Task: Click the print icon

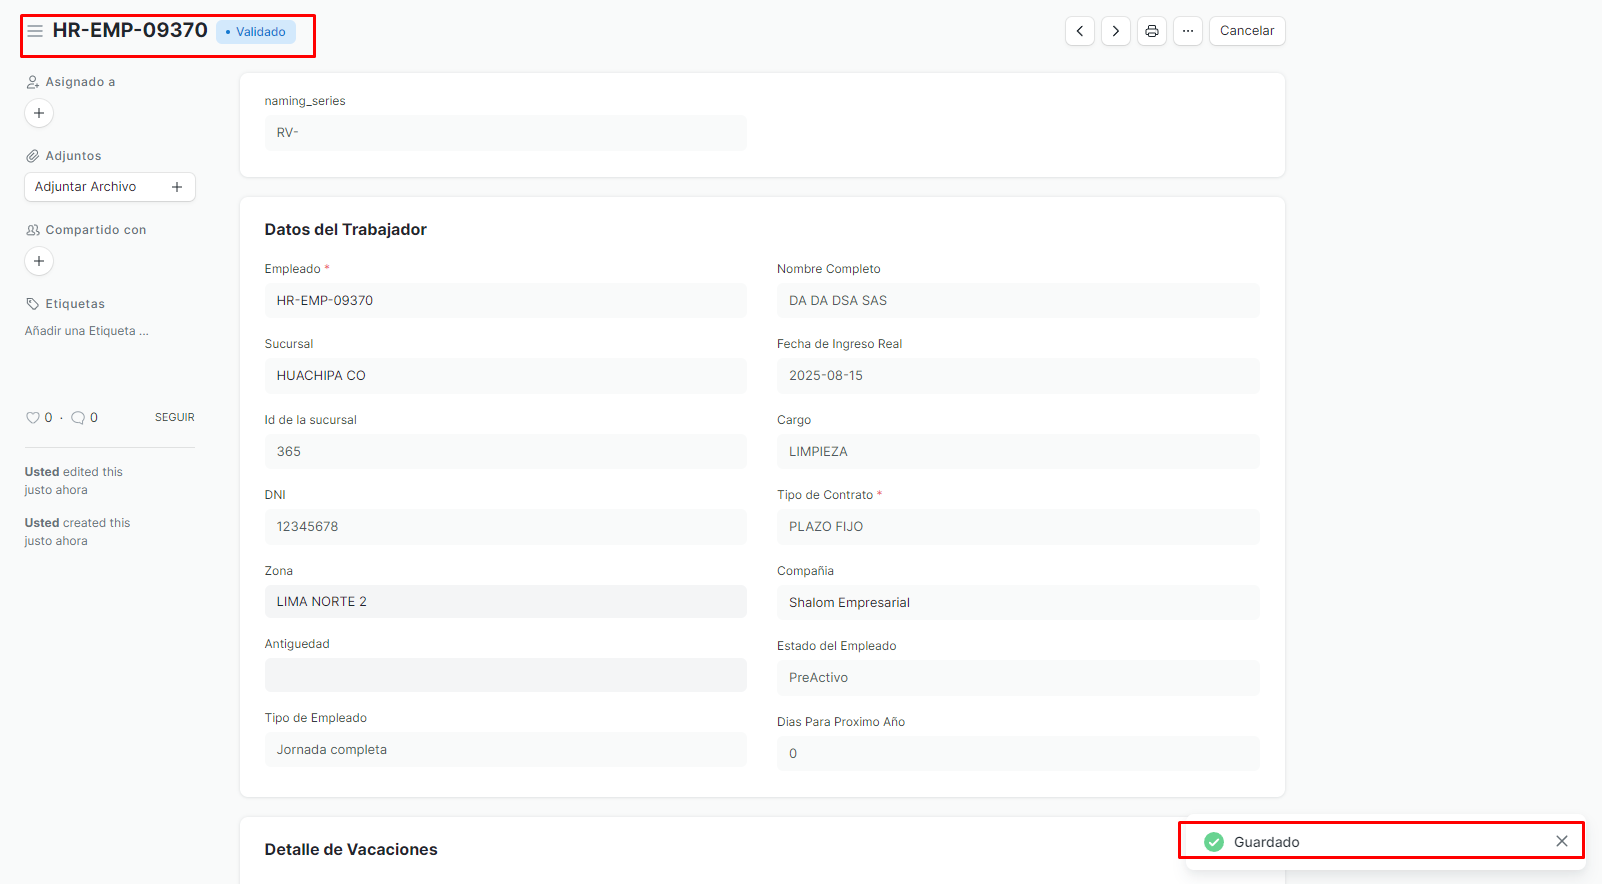Action: click(x=1151, y=31)
